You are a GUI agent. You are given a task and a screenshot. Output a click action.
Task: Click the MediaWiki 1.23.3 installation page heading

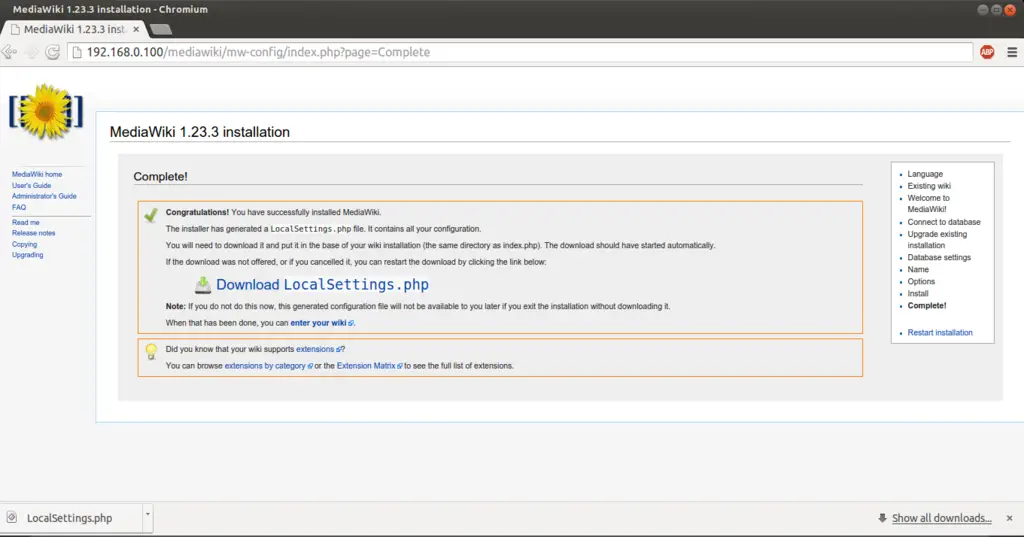[200, 132]
